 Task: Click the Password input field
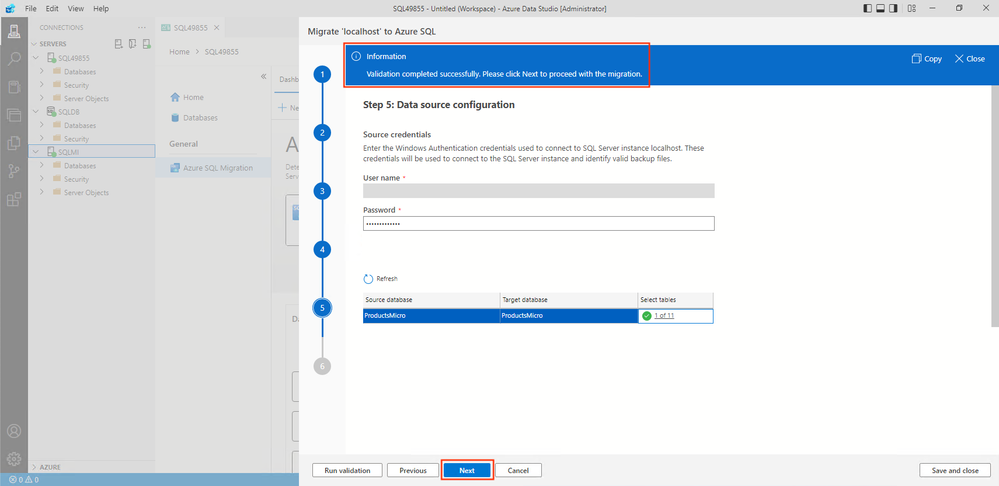(538, 224)
